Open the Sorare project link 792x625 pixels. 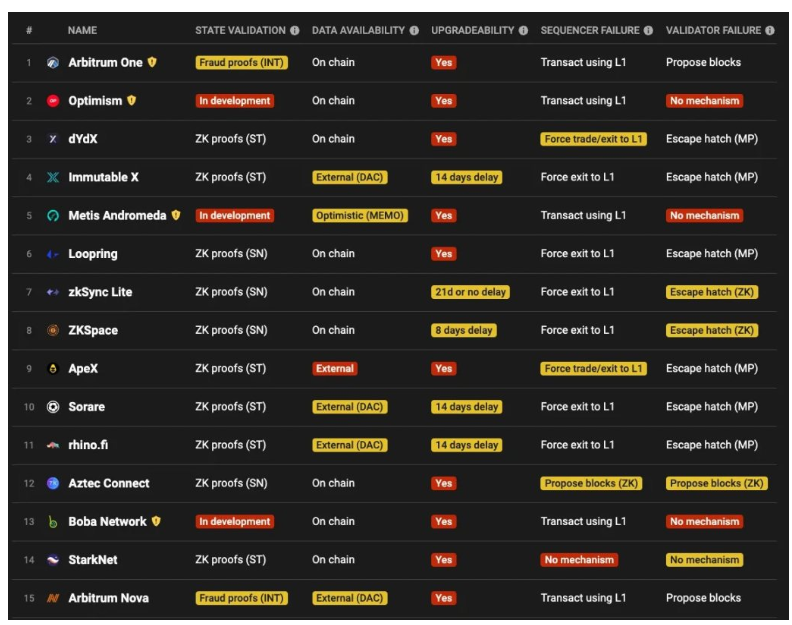coord(86,407)
